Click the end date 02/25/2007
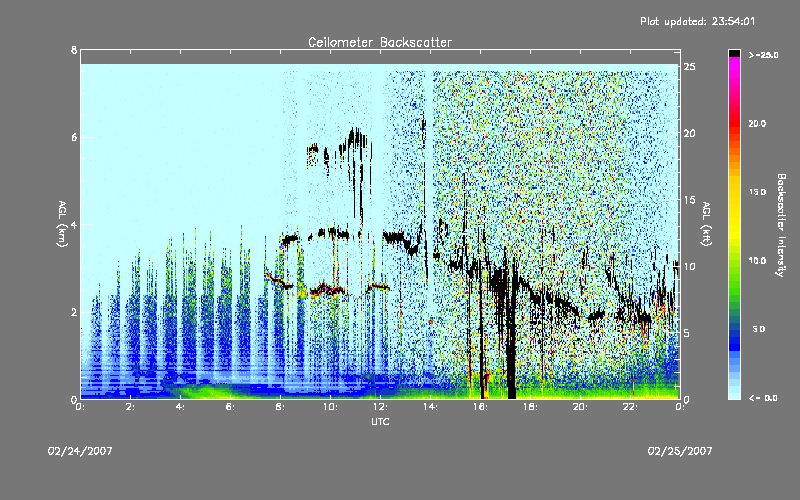This screenshot has height=500, width=800. [x=680, y=451]
